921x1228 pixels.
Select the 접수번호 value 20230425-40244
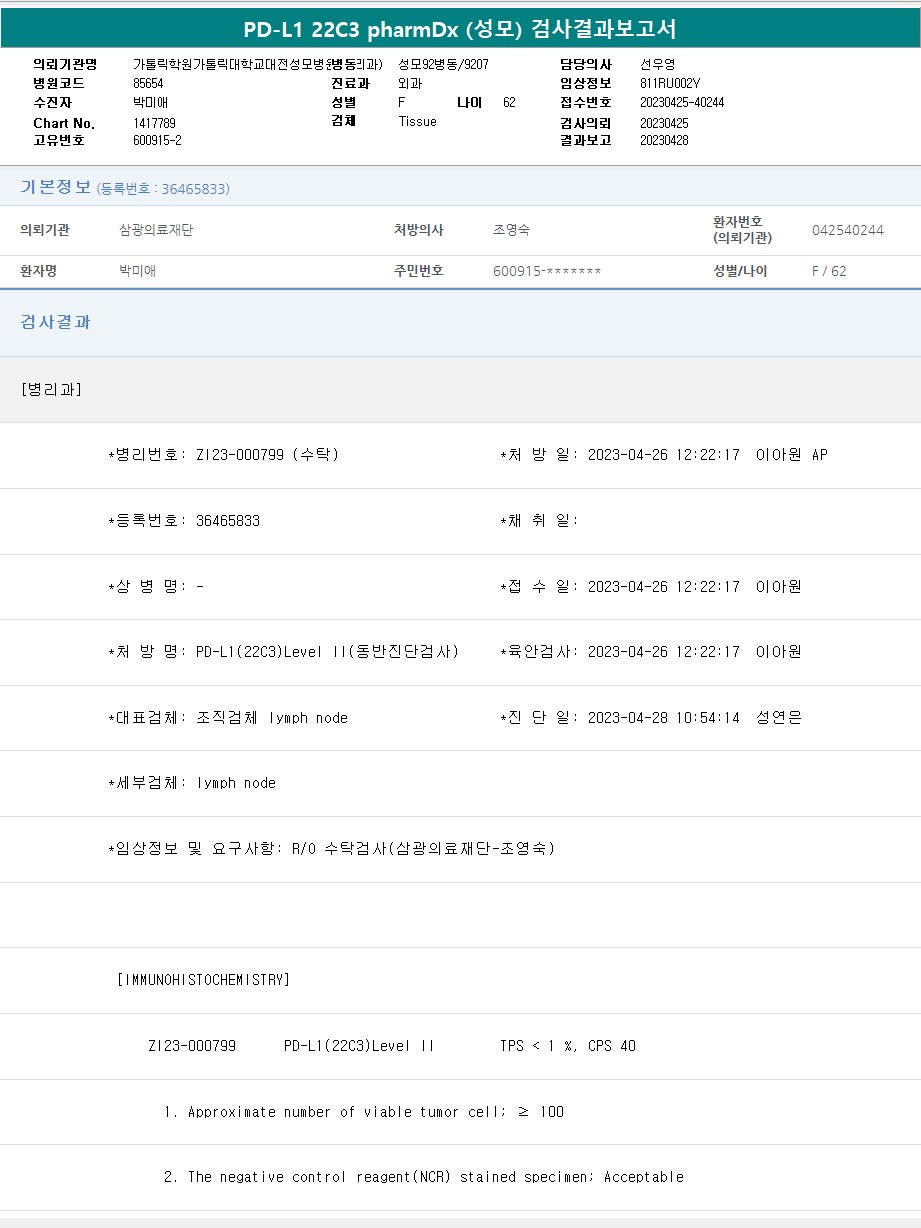(x=682, y=103)
